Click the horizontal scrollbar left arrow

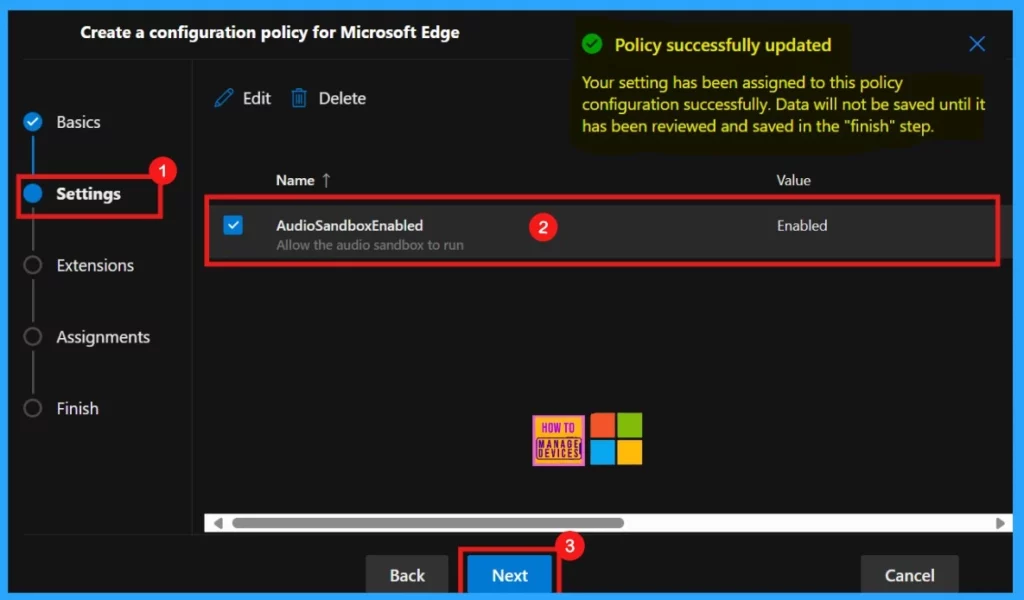coord(218,523)
